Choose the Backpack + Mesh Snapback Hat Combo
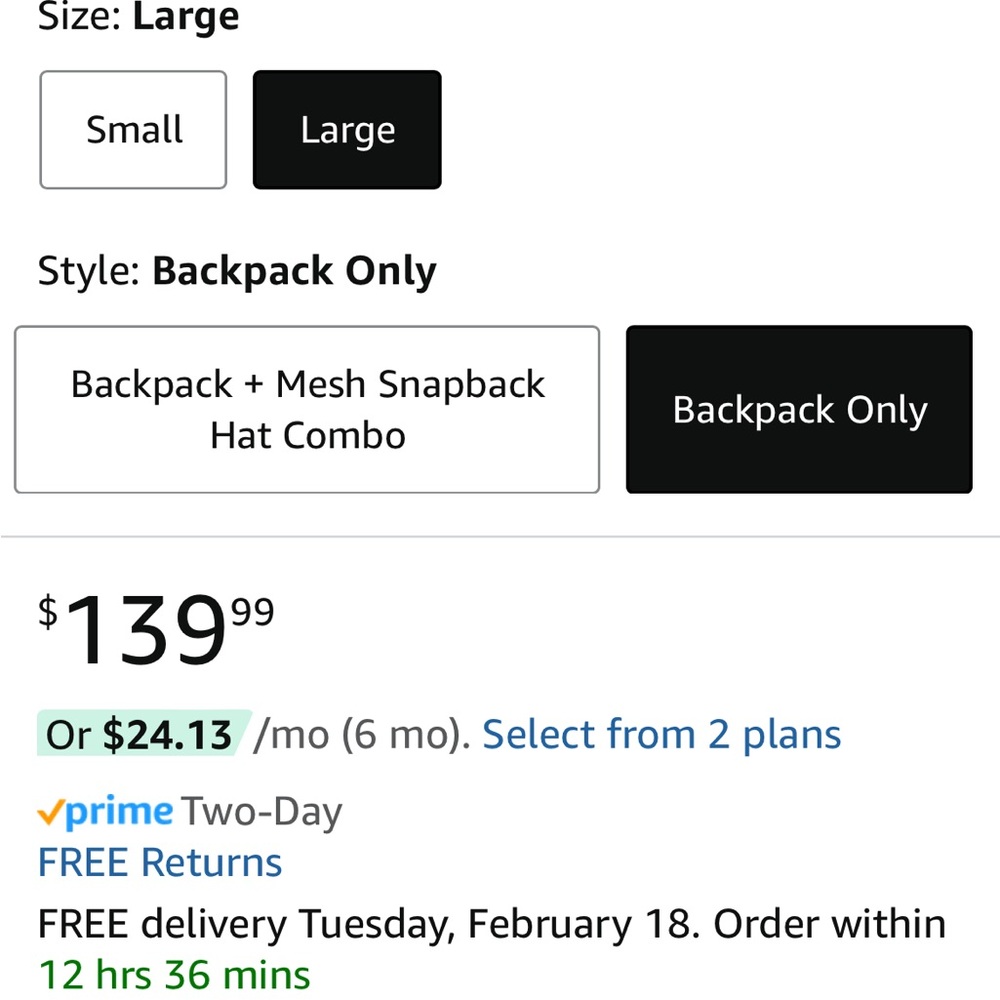The image size is (1000, 1000). tap(306, 409)
